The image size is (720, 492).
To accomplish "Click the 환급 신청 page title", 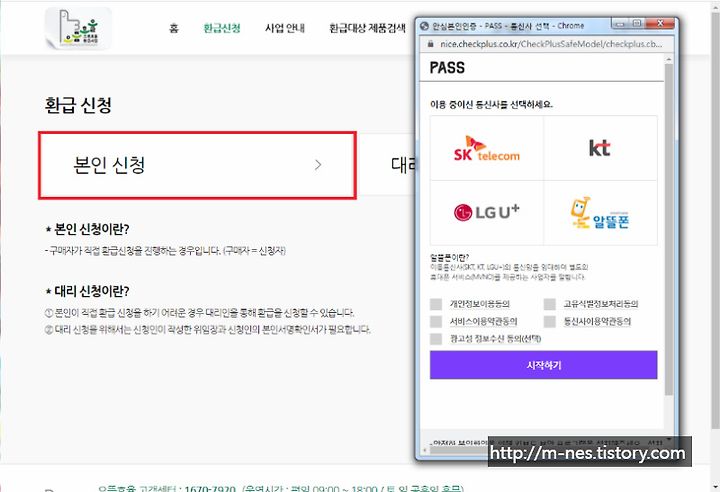I will click(78, 105).
